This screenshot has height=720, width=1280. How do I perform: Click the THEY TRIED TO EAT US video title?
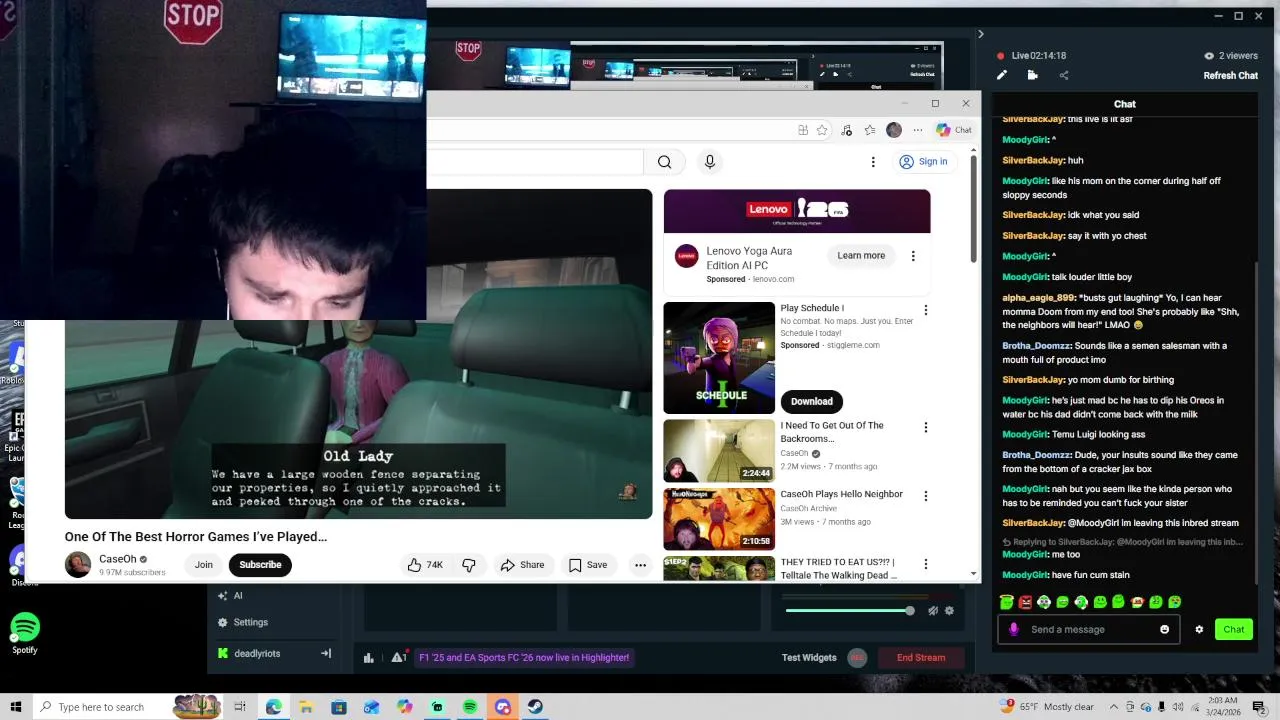click(837, 568)
